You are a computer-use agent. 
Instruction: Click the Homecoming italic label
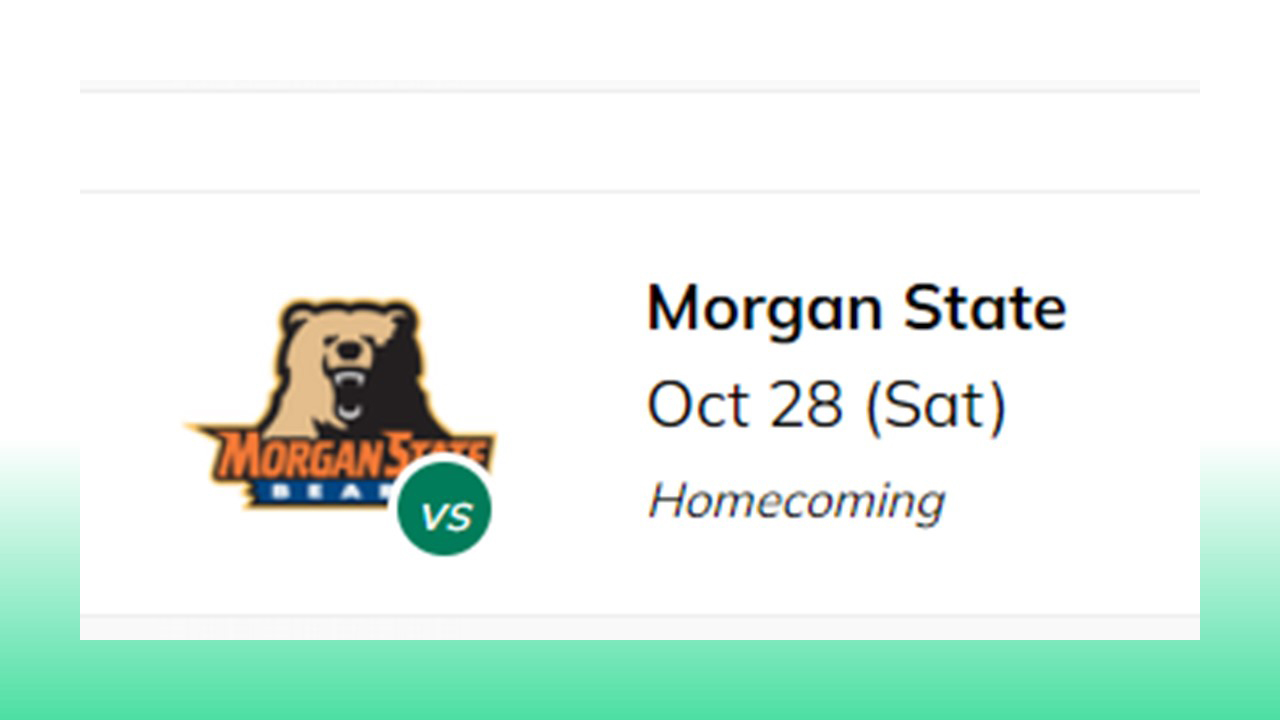[x=796, y=500]
